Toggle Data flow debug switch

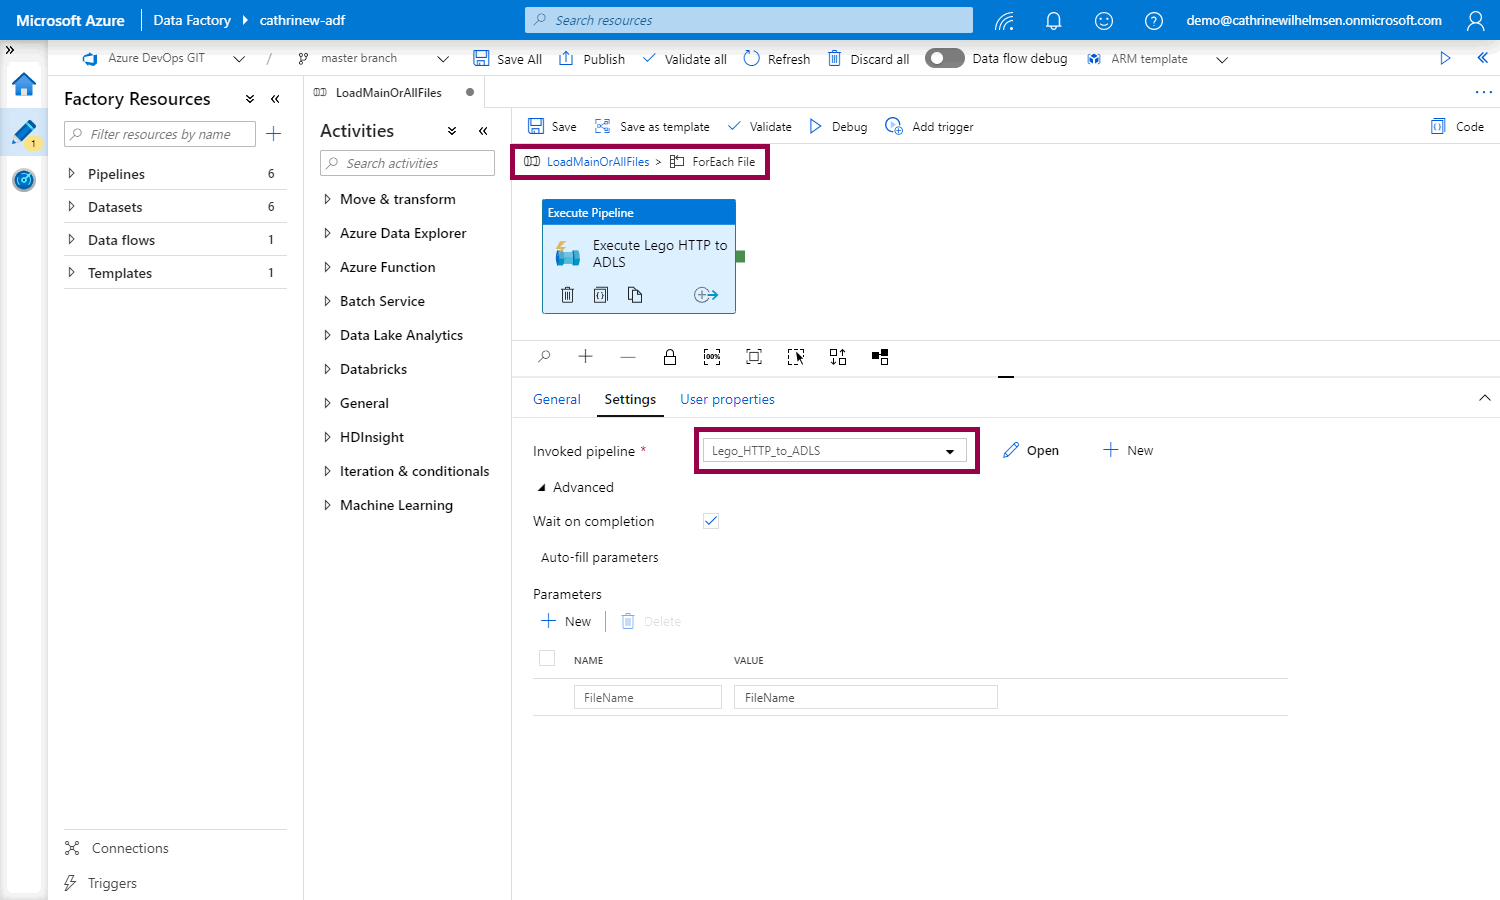tap(944, 58)
